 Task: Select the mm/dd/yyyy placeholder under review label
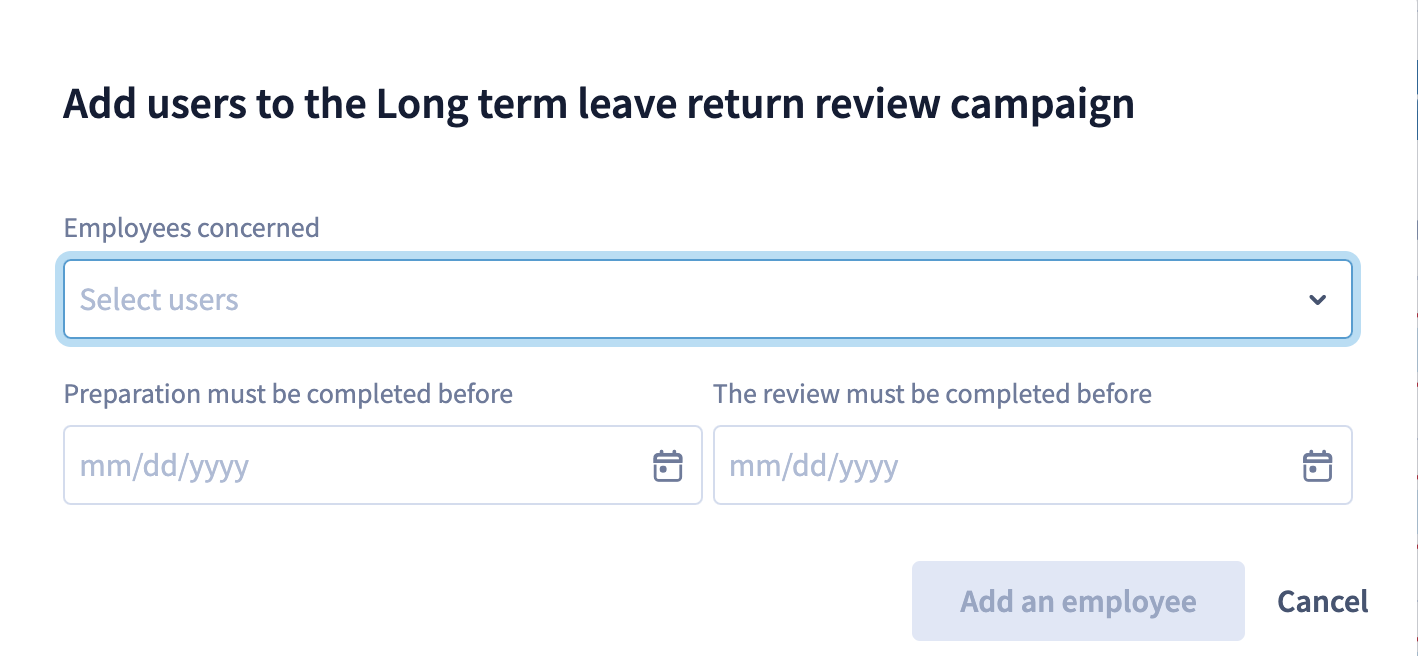point(814,466)
